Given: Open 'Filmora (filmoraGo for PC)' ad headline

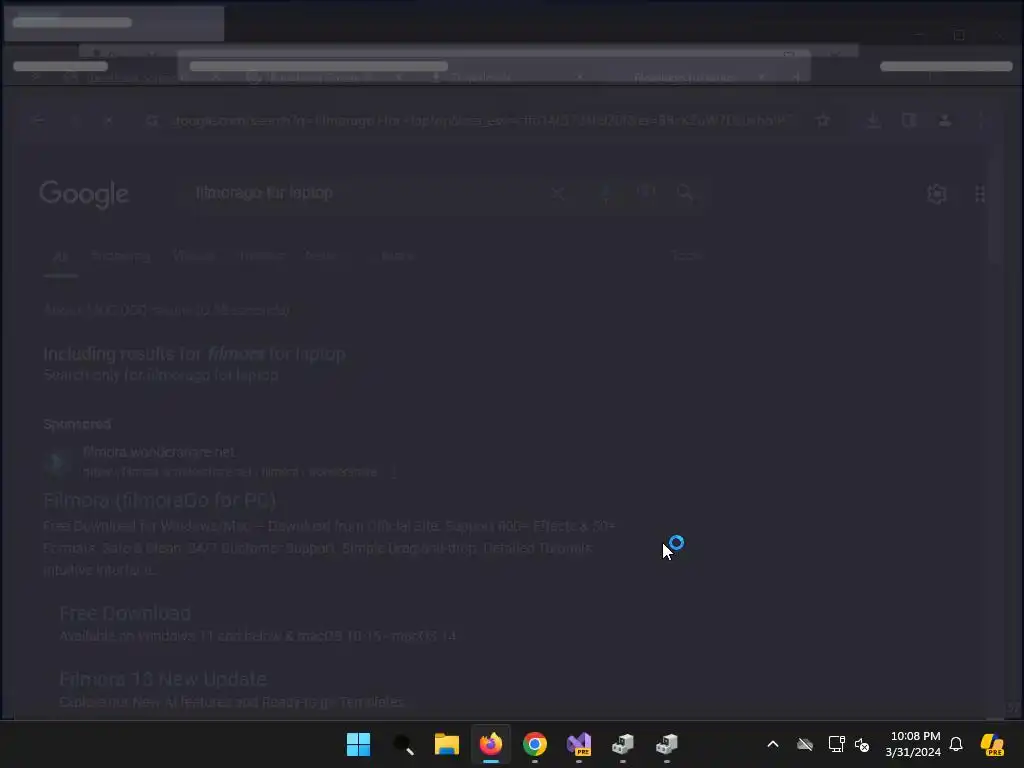Looking at the screenshot, I should 159,500.
